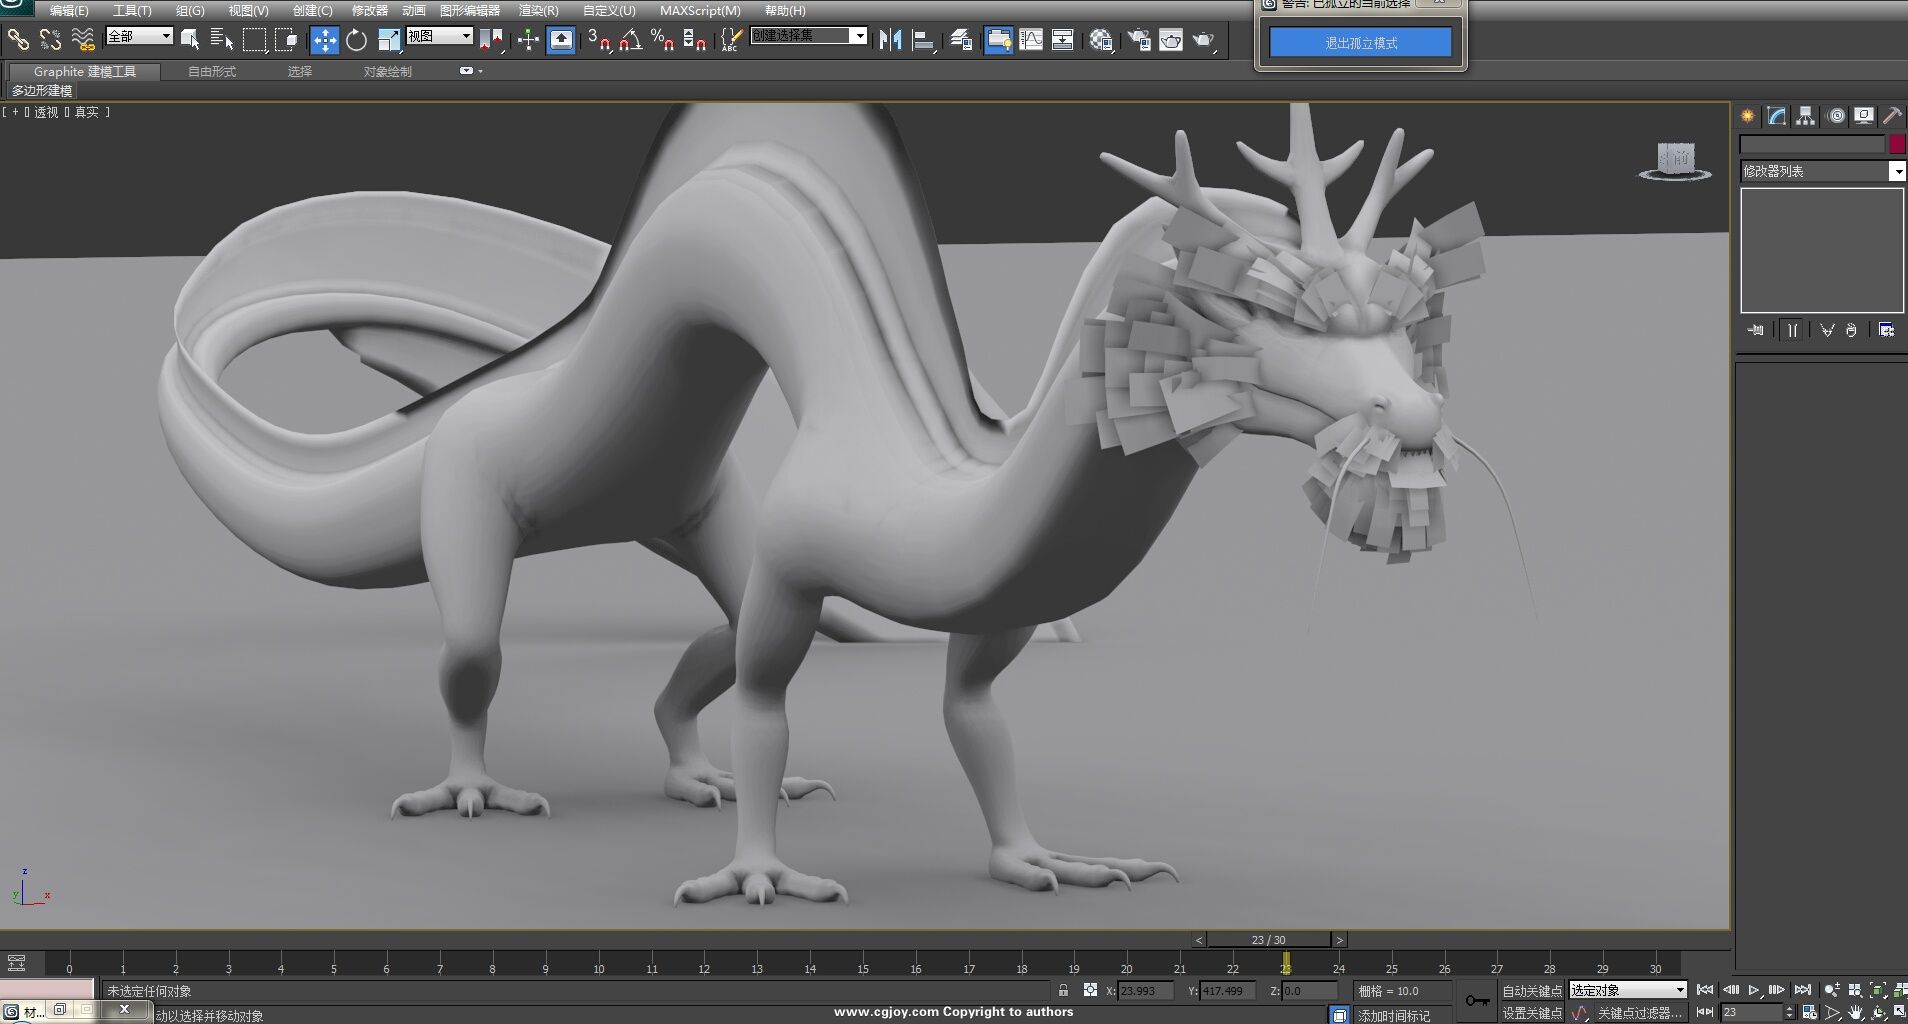Open the Material Editor checkered sphere icon
The height and width of the screenshot is (1024, 1908).
point(1101,40)
